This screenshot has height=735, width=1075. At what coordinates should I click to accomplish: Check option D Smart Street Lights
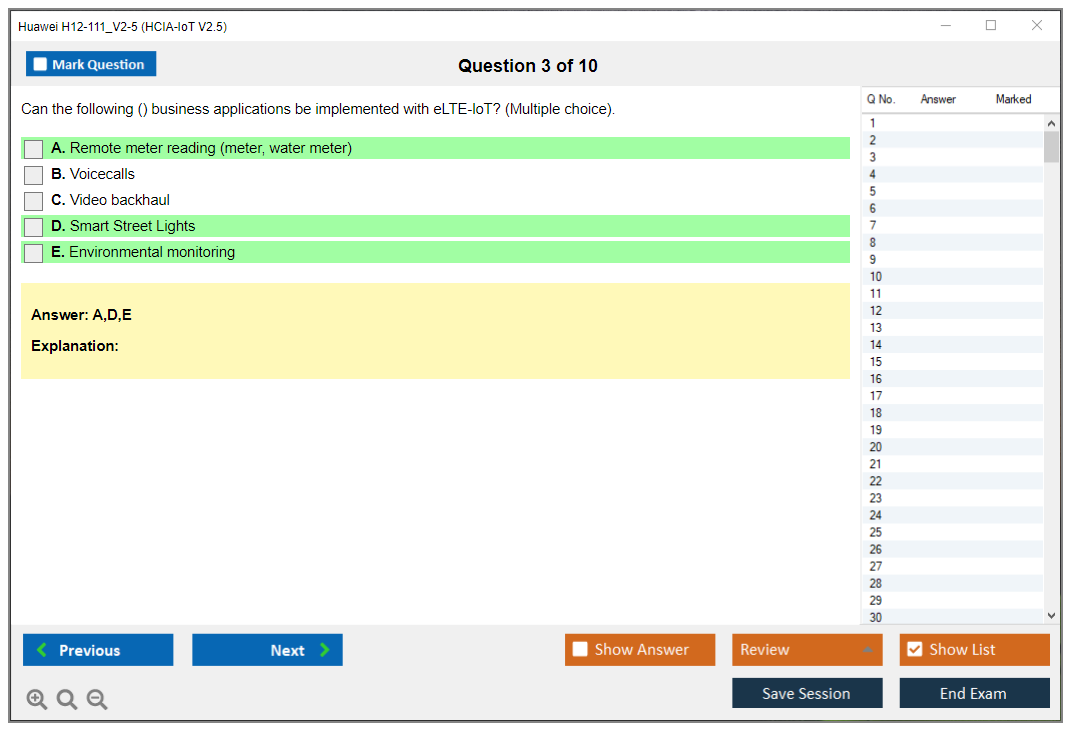click(34, 227)
